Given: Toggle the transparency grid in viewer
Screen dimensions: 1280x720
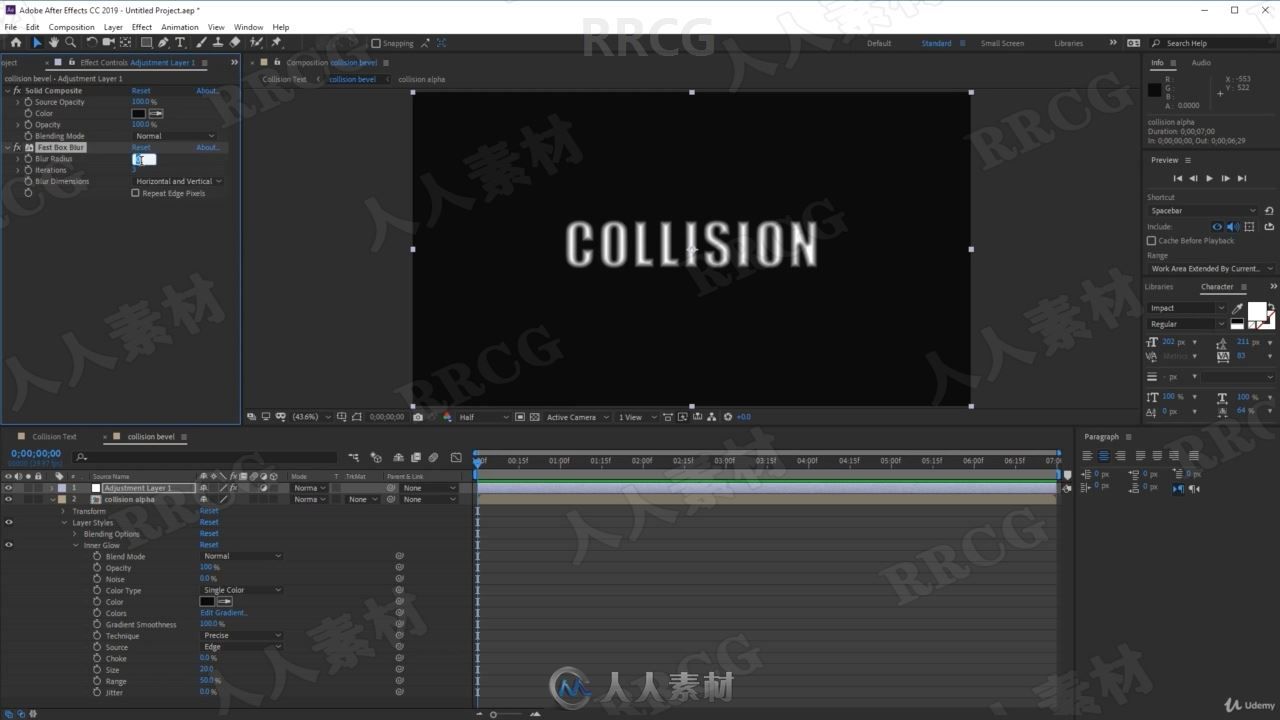Looking at the screenshot, I should point(534,417).
